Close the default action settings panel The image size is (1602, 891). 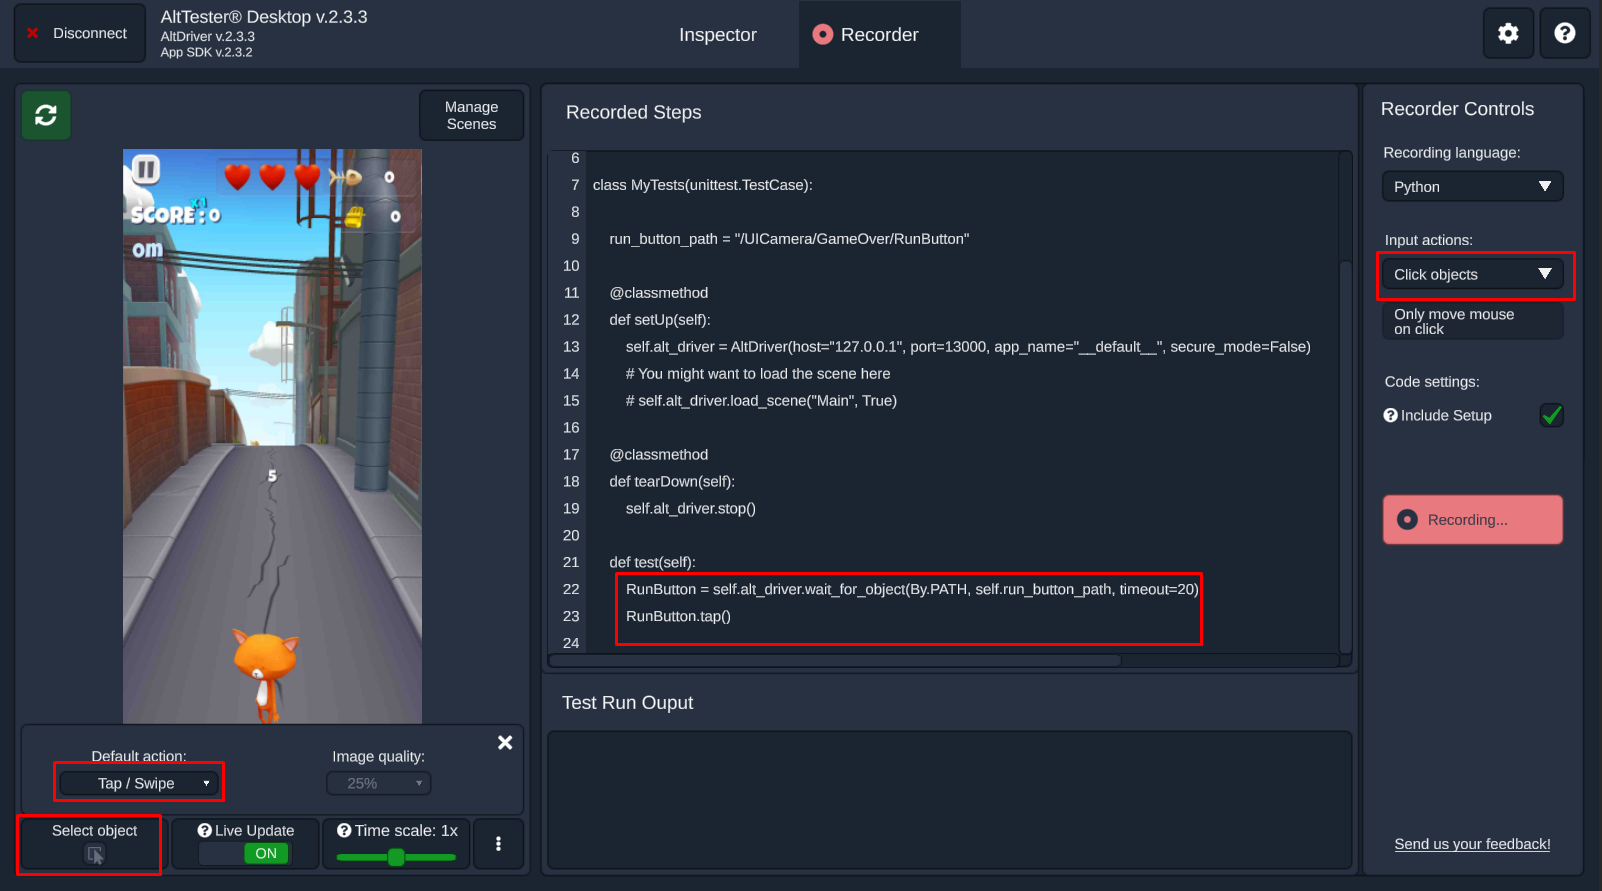(505, 742)
